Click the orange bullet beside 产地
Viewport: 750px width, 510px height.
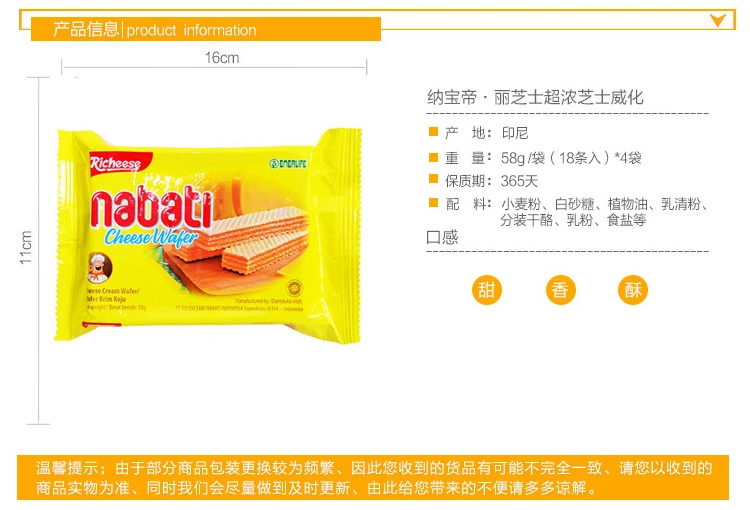click(433, 132)
